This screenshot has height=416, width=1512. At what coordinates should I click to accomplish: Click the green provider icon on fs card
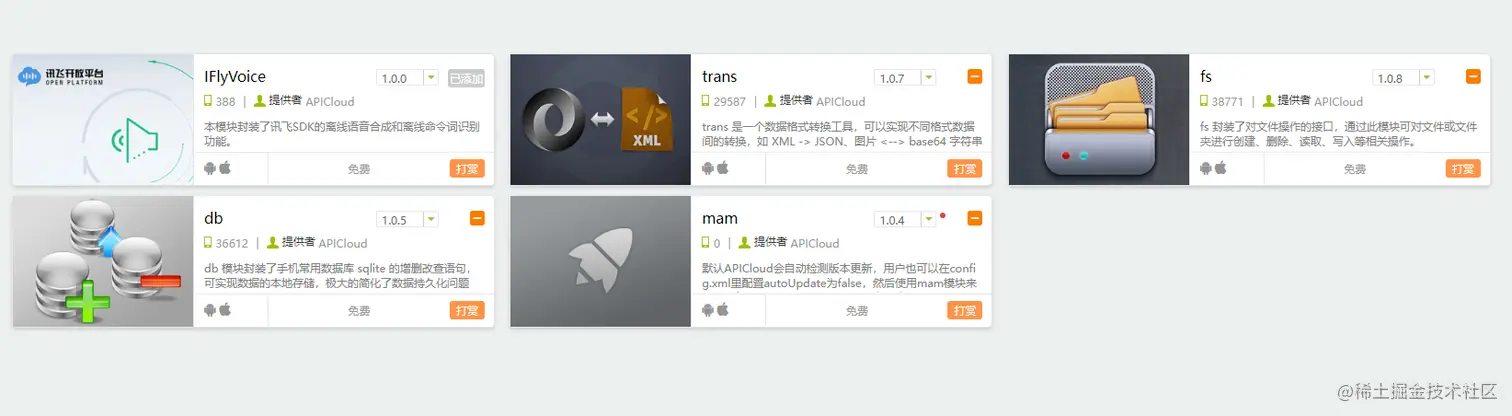click(1268, 101)
